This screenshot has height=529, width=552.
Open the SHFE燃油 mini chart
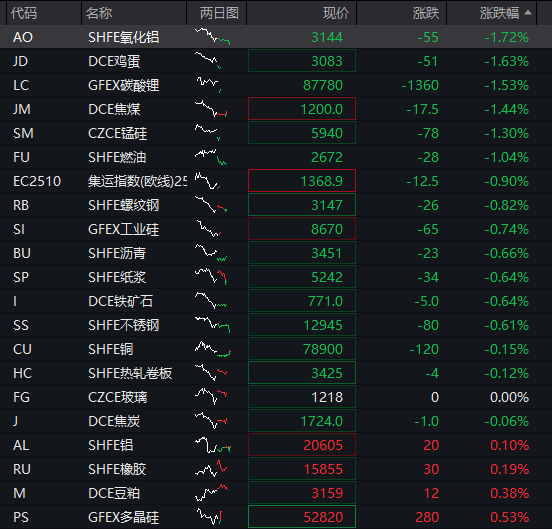click(211, 157)
